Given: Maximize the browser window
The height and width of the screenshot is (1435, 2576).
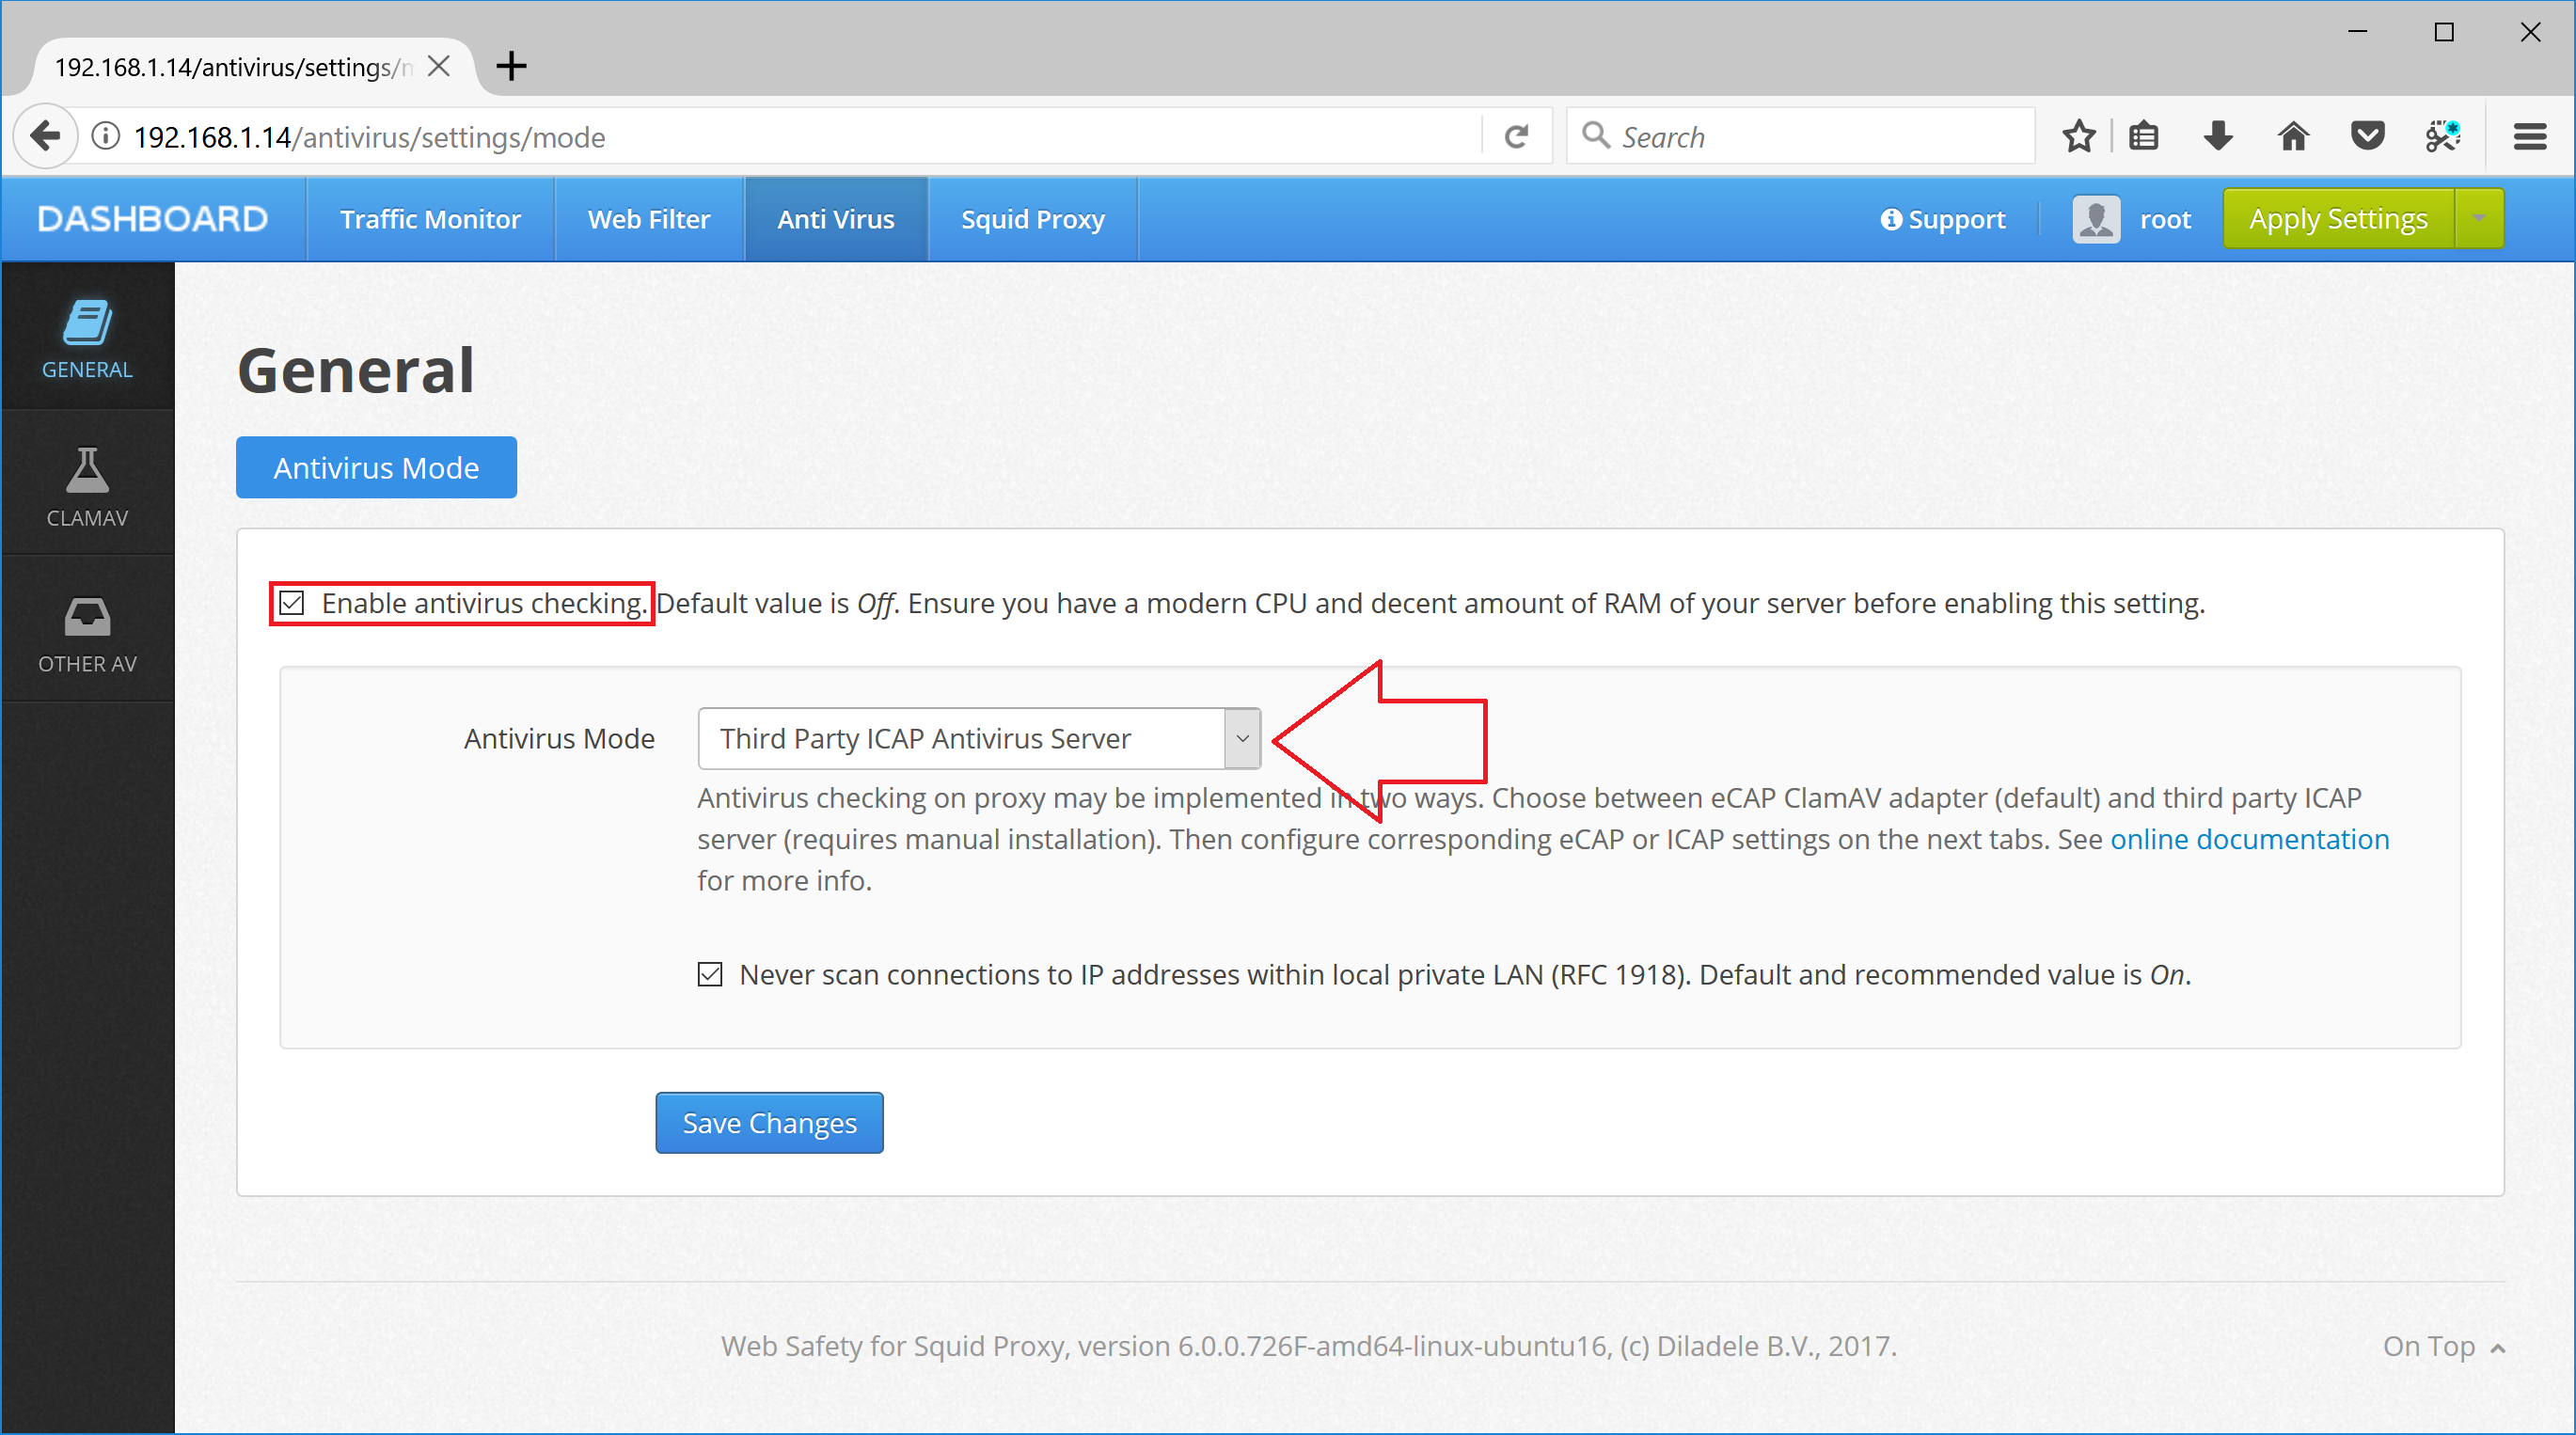Looking at the screenshot, I should tap(2443, 32).
